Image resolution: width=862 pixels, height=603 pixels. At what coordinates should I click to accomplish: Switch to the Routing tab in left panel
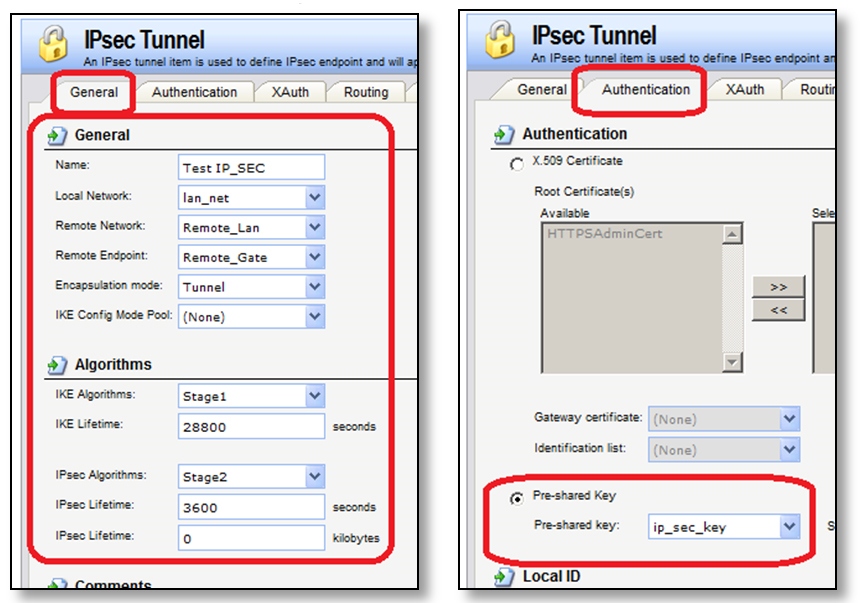pos(366,92)
